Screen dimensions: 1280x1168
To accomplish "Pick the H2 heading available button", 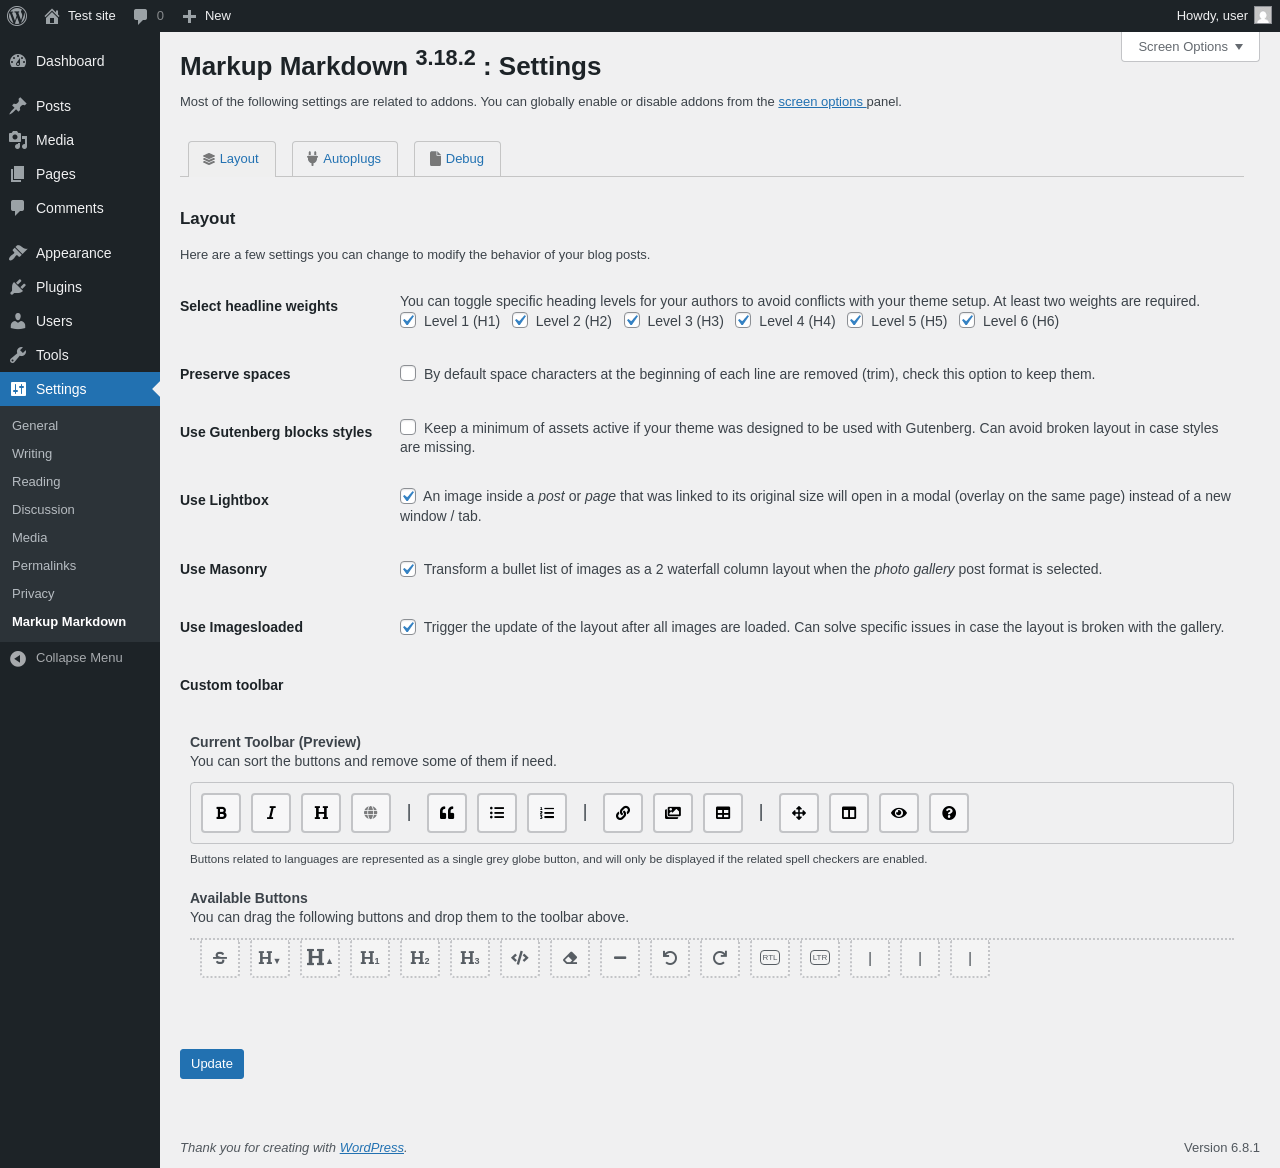I will pos(420,958).
